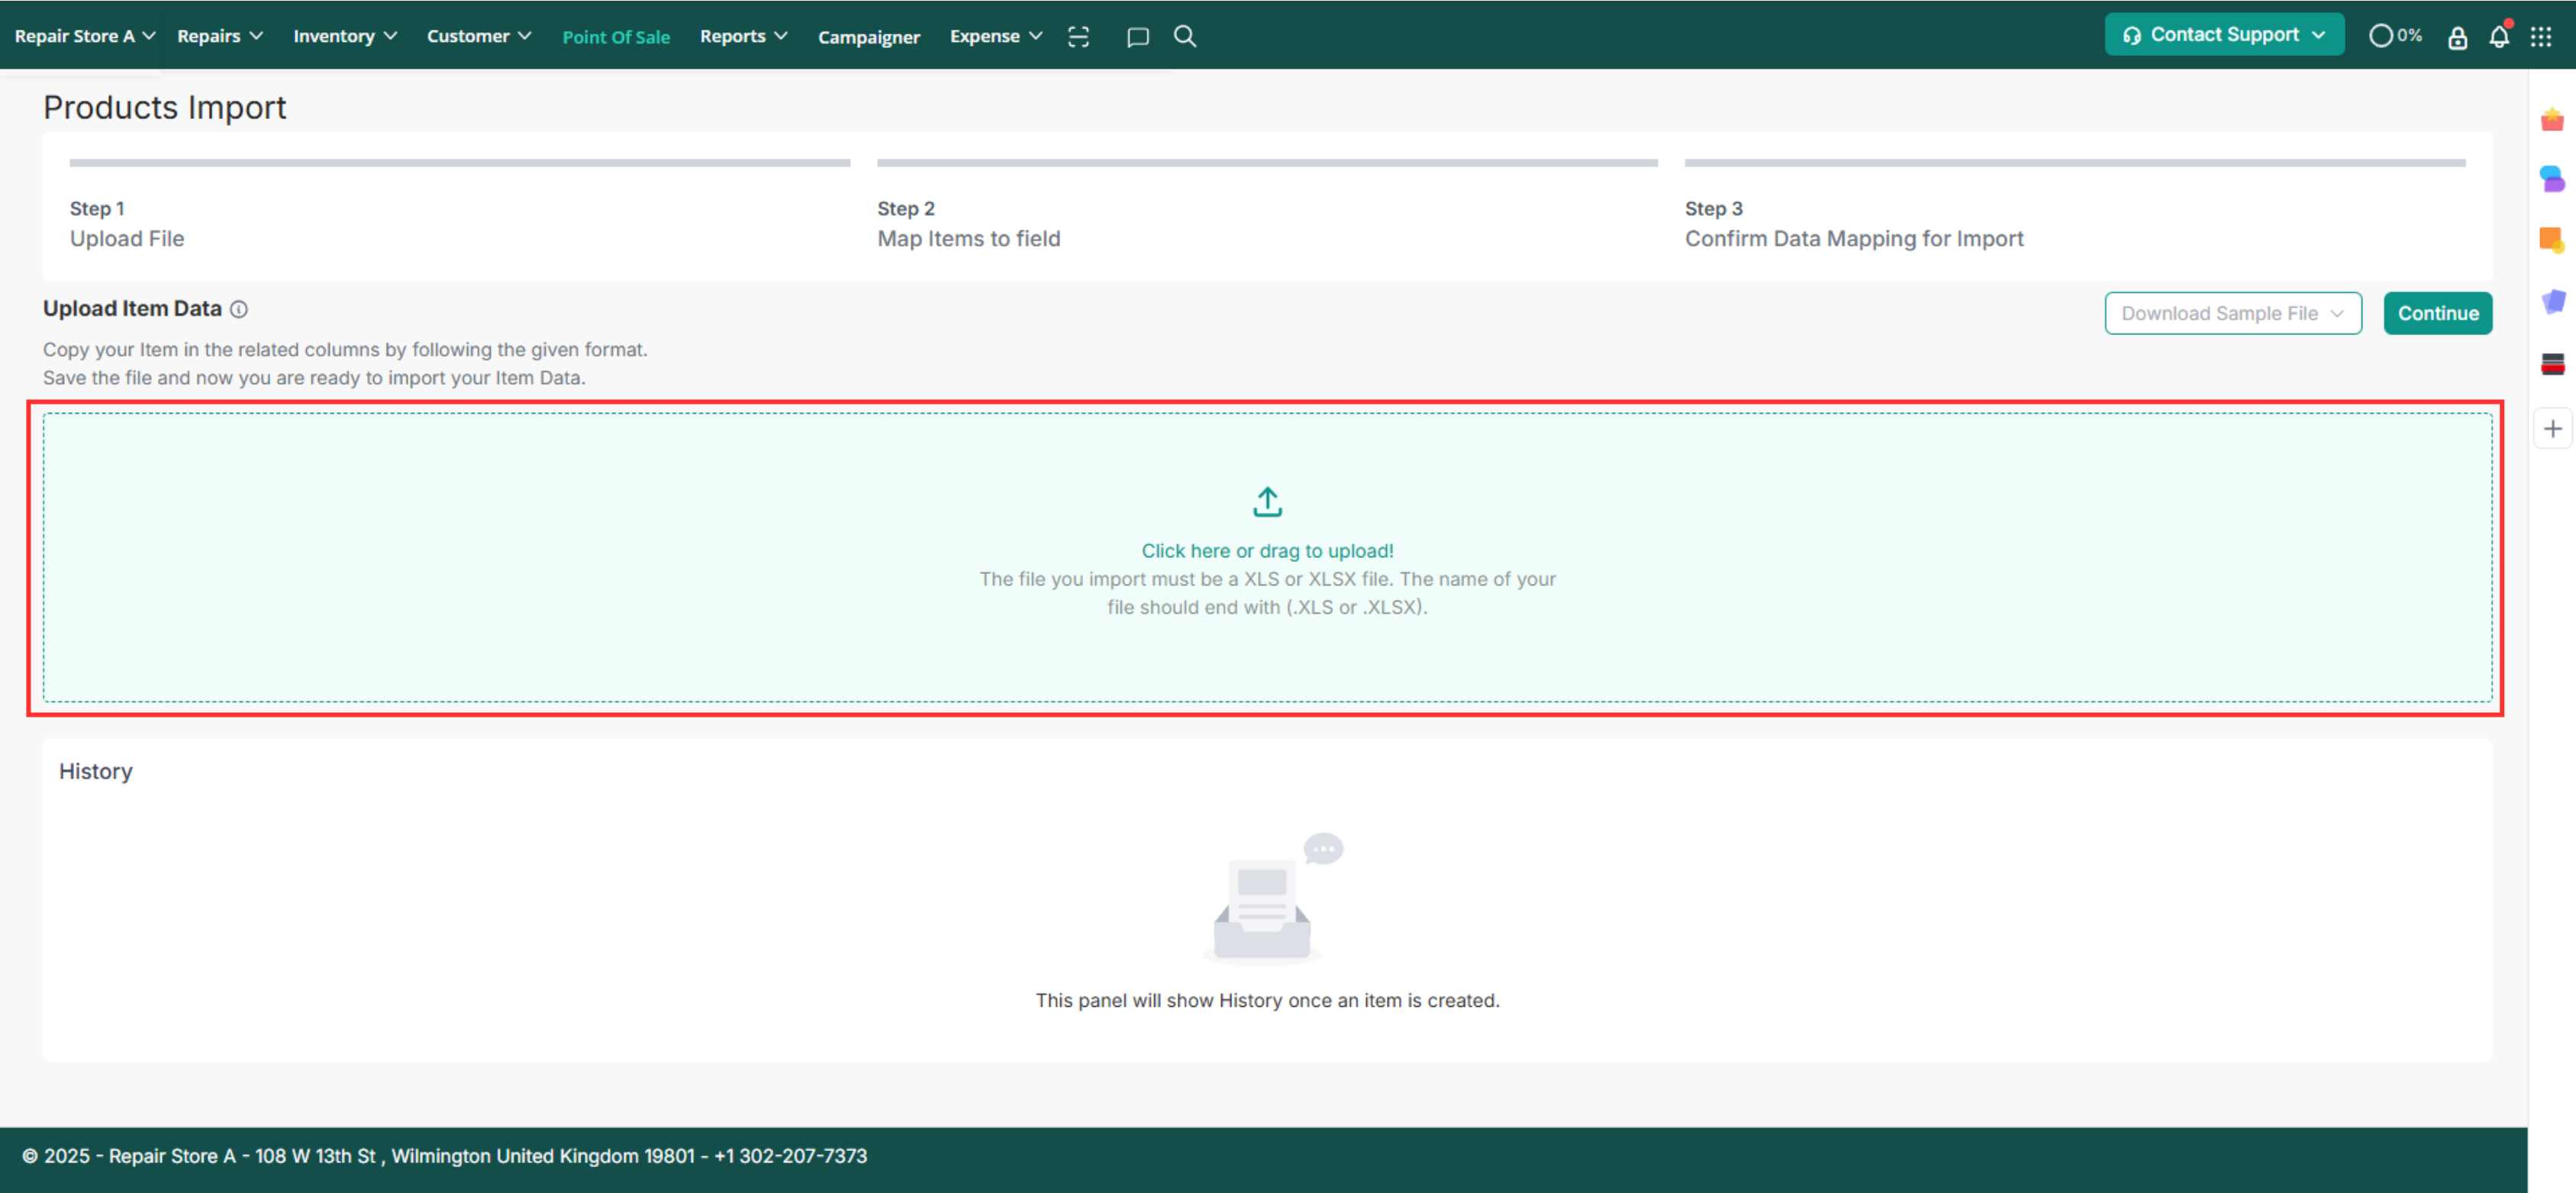Expand the Inventory menu
2576x1193 pixels.
click(x=345, y=36)
